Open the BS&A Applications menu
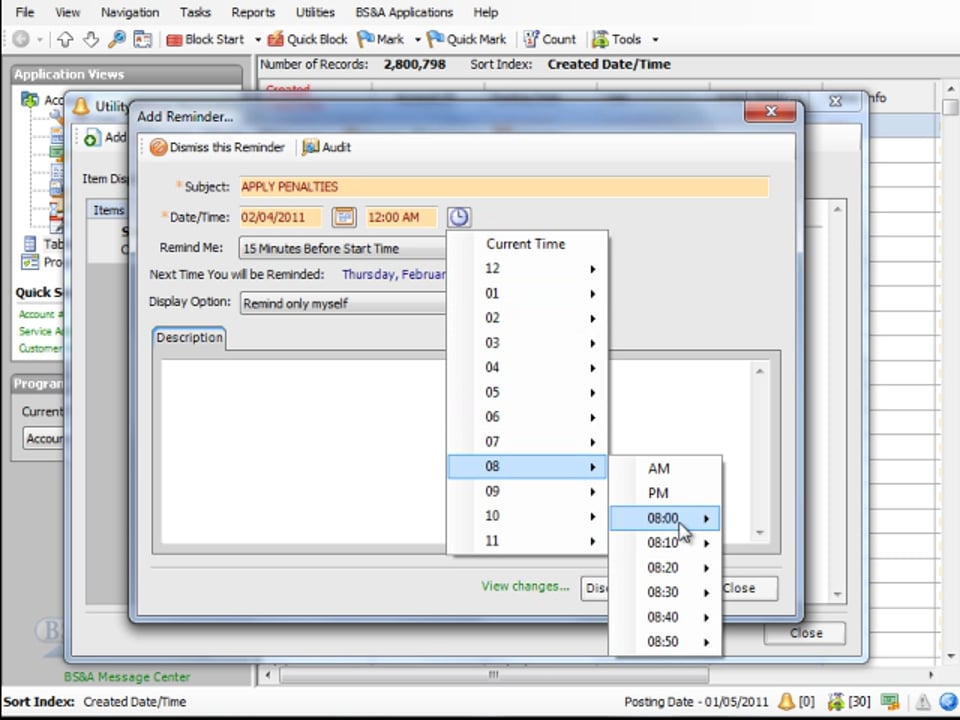Image resolution: width=960 pixels, height=720 pixels. [404, 12]
